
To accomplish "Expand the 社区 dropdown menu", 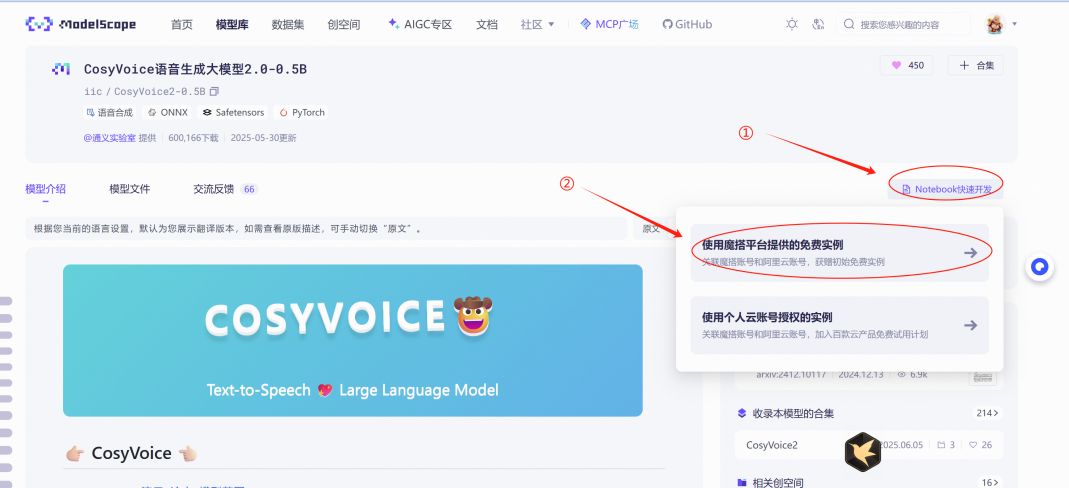I will click(x=537, y=25).
